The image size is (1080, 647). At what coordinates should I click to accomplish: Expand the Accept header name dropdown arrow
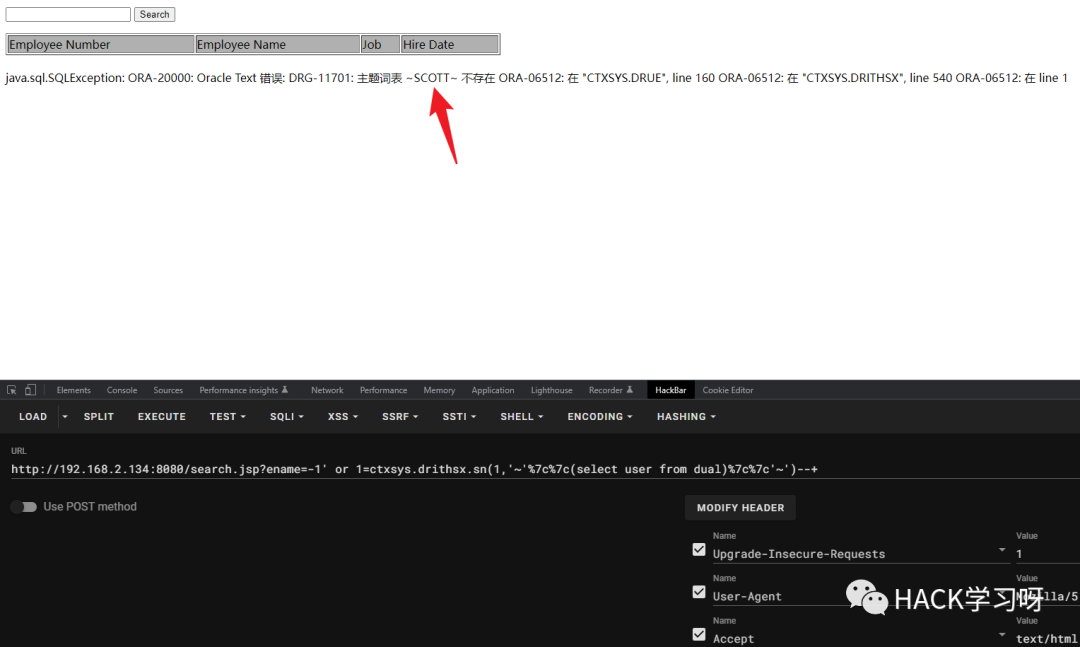pos(1001,635)
